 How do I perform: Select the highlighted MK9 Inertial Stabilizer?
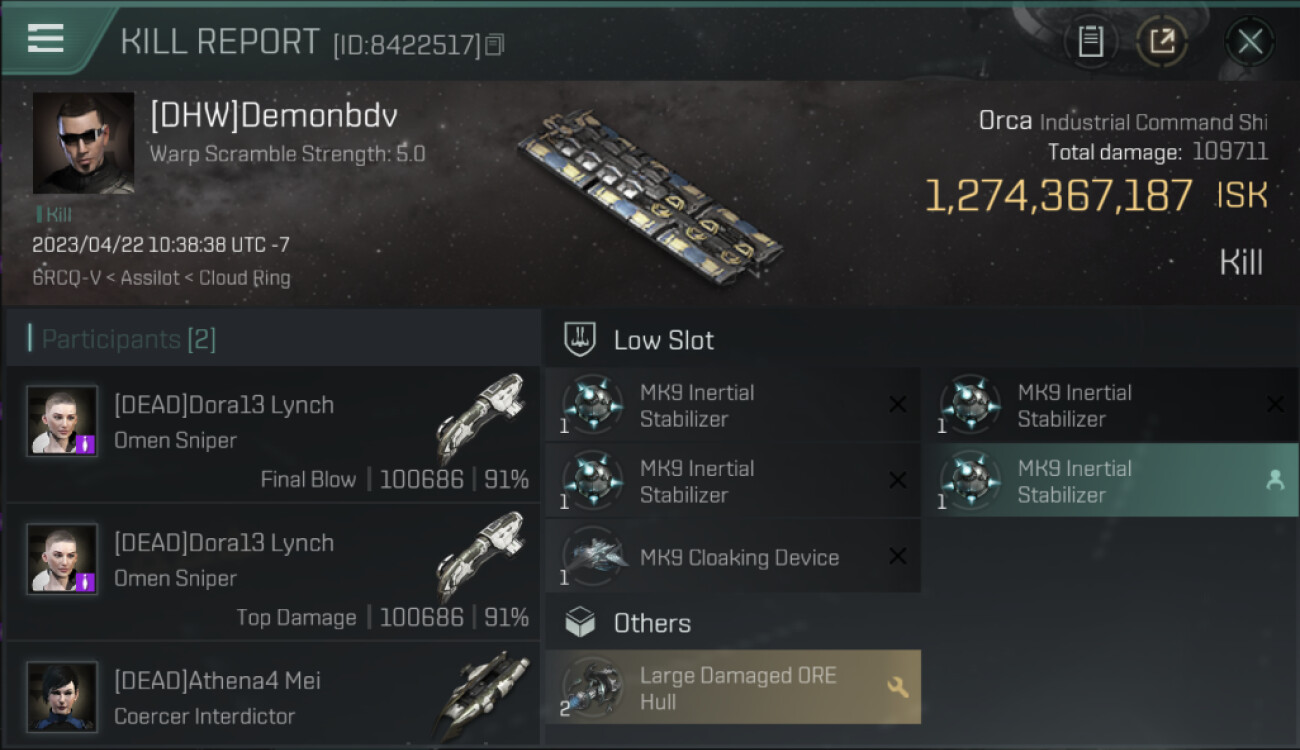pyautogui.click(x=1110, y=481)
